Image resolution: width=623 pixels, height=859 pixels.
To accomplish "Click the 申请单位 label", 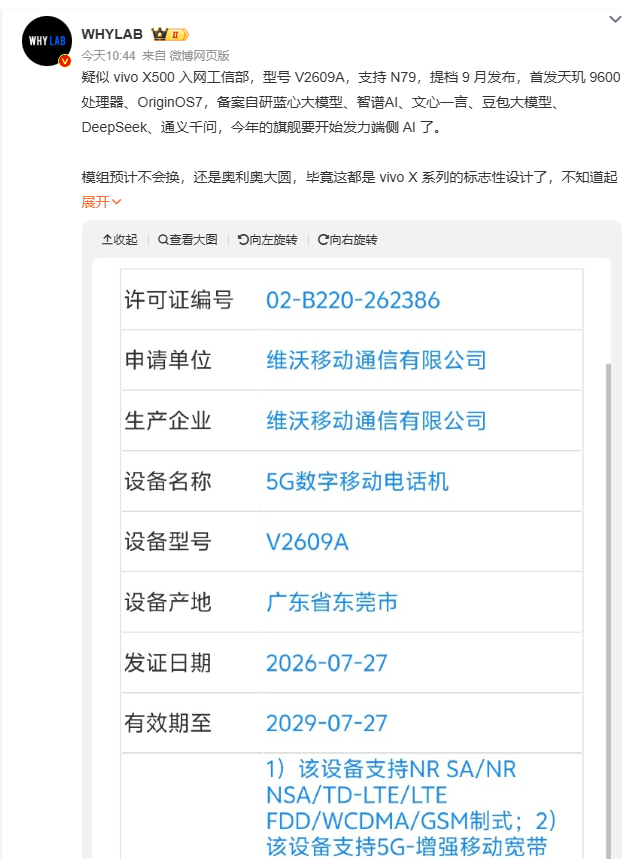I will pos(168,360).
